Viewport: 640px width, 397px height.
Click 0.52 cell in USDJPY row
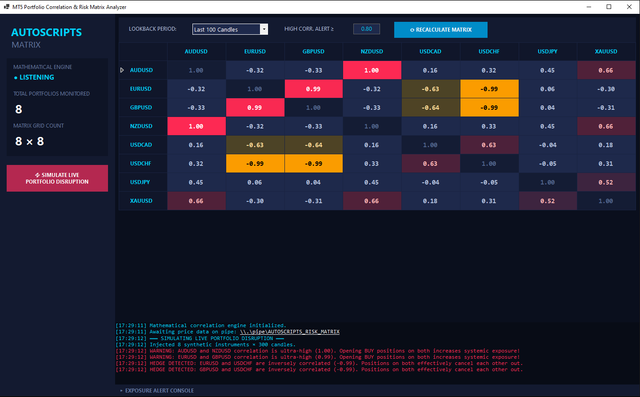pyautogui.click(x=606, y=182)
